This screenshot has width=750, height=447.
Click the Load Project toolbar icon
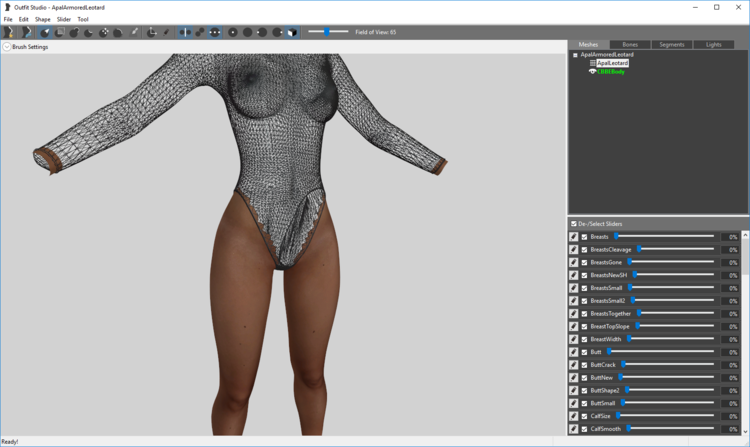(26, 32)
